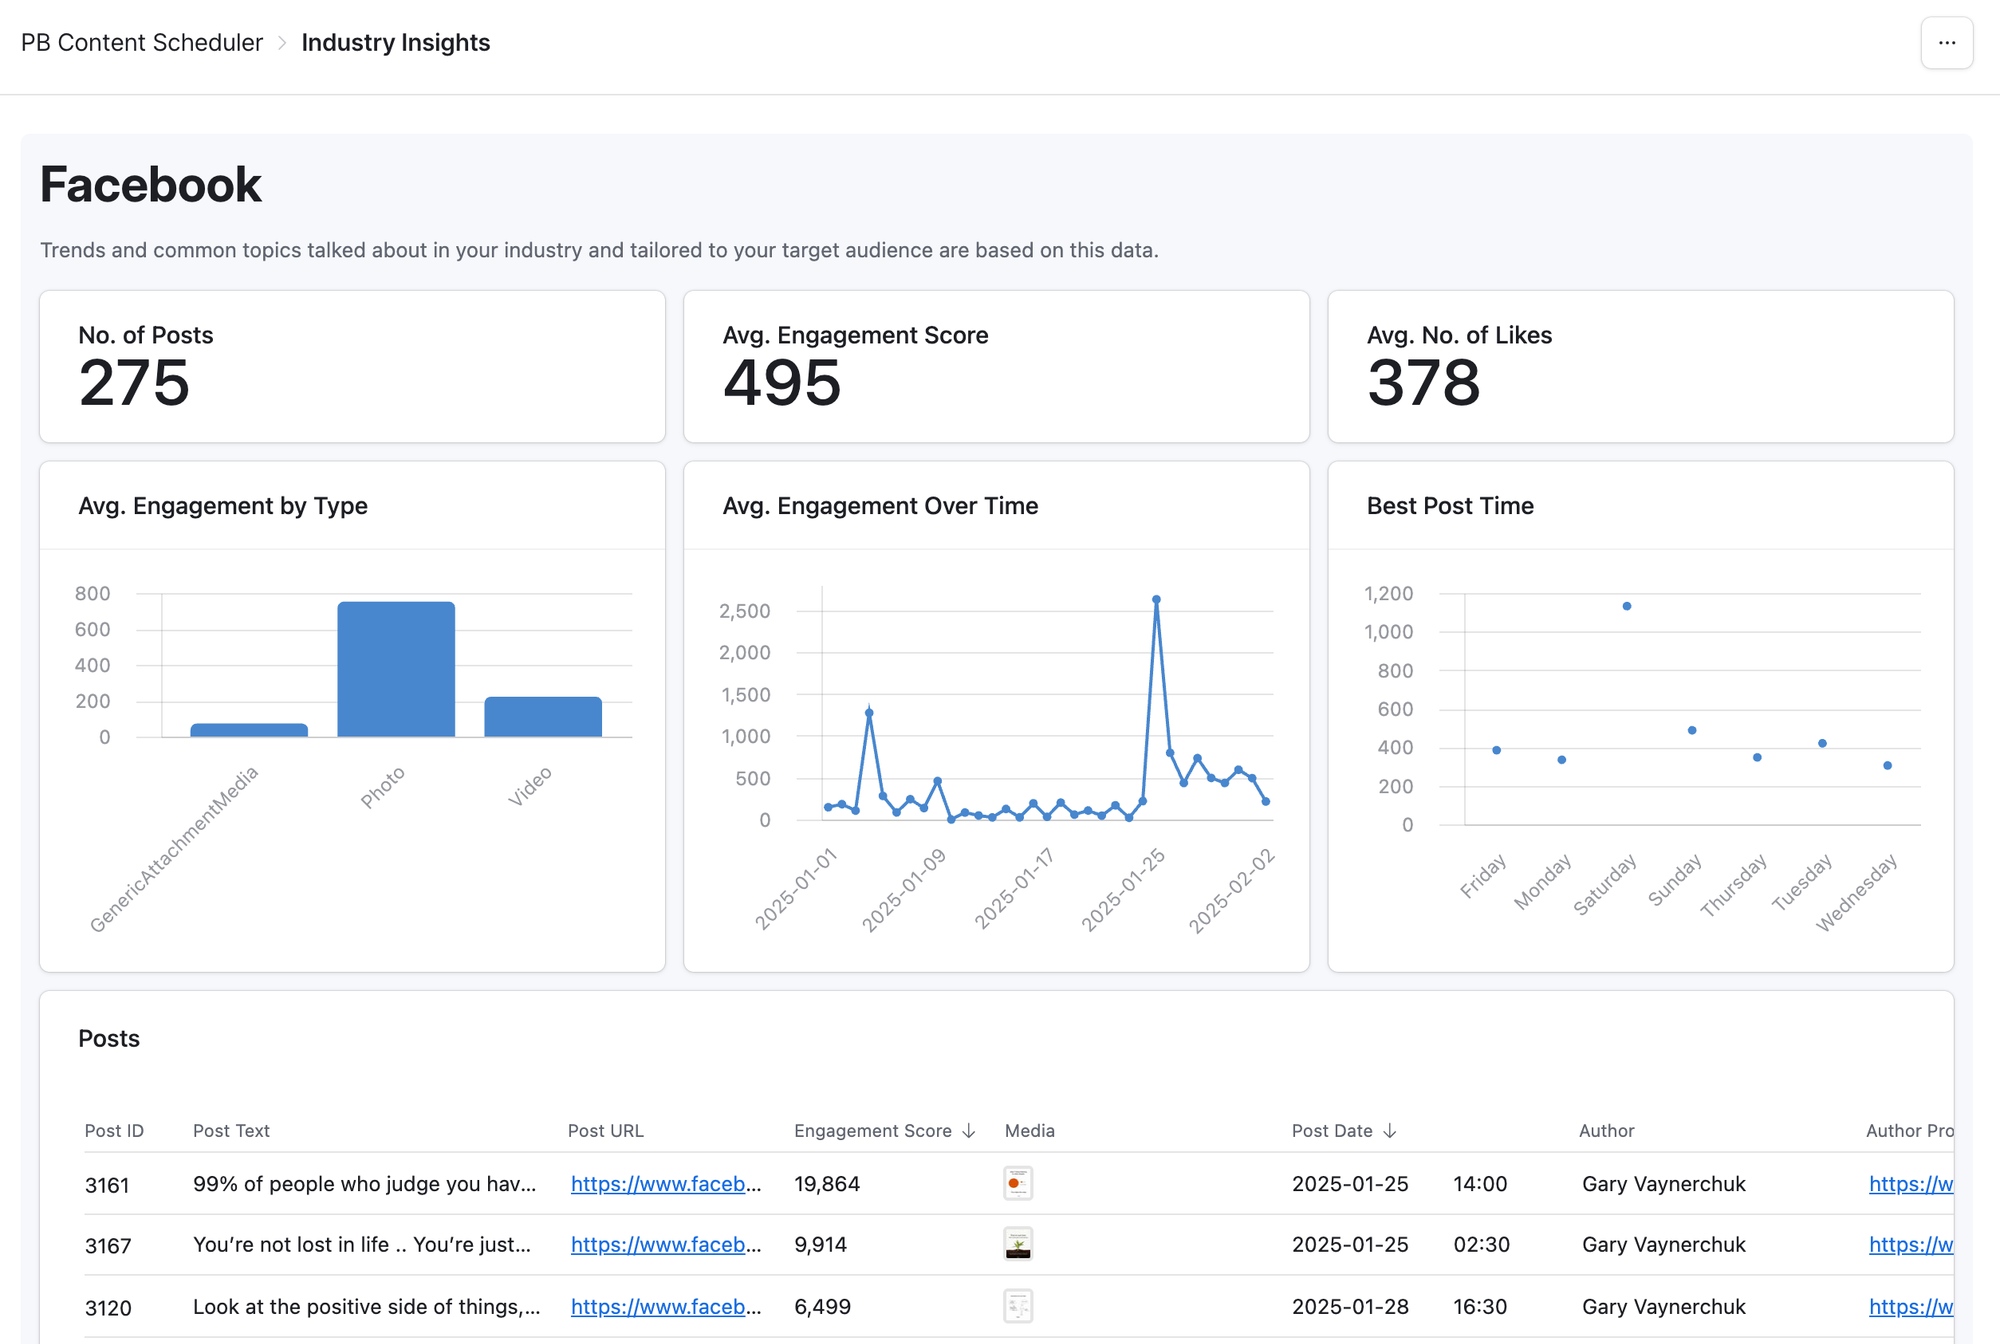2000x1344 pixels.
Task: Open media thumbnail for post 3120
Action: click(x=1017, y=1306)
